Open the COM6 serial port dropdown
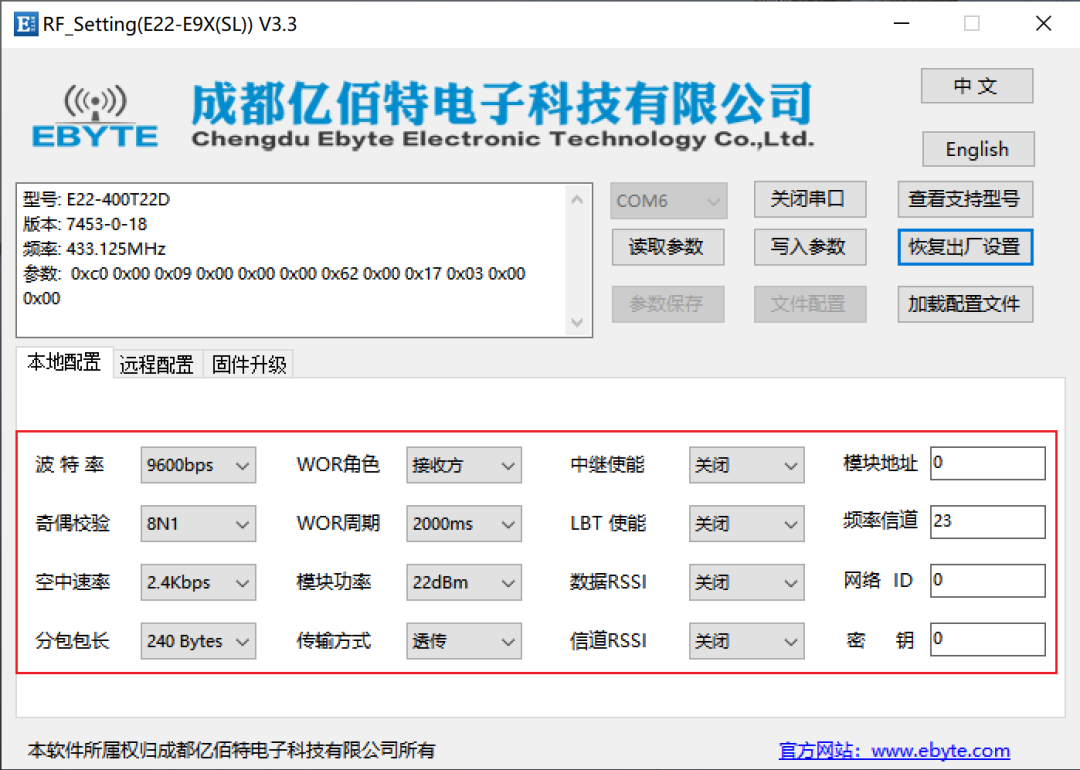Screen dimensions: 1080x770 click(x=668, y=200)
